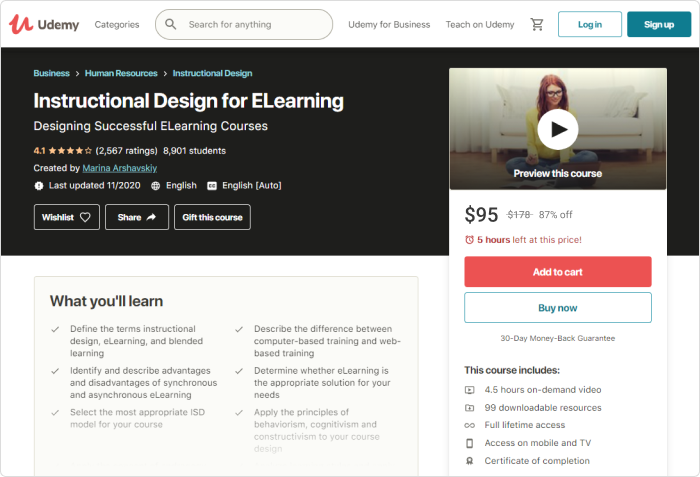700x477 pixels.
Task: Go to Business breadcrumb
Action: 51,73
